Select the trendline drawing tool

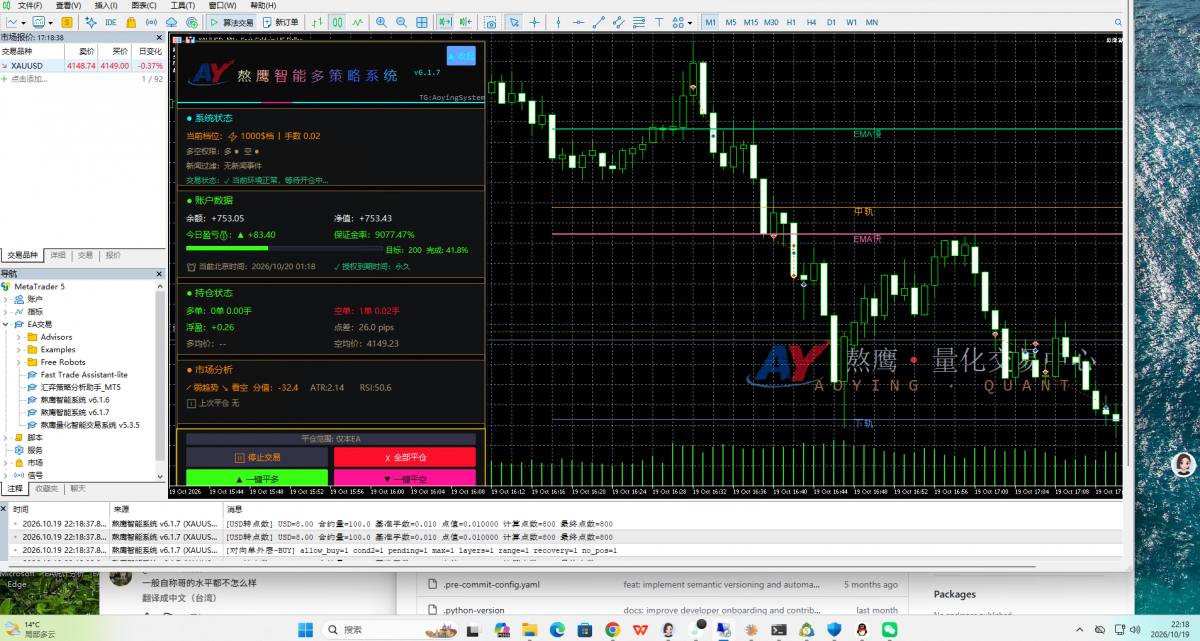(599, 22)
